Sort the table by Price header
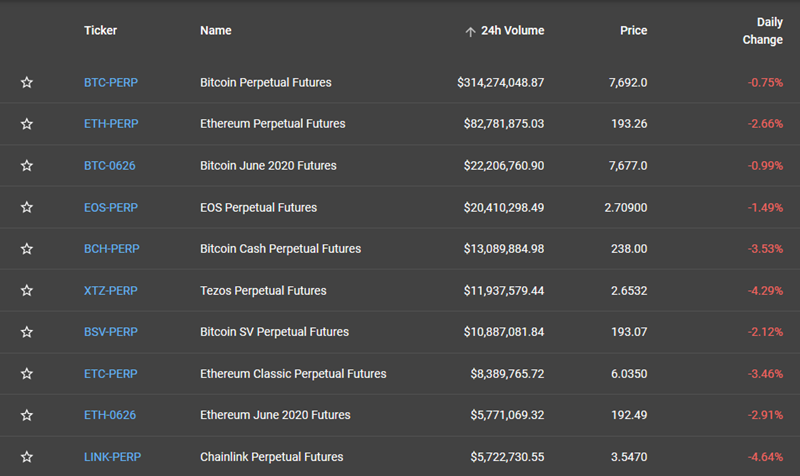Screen dimensions: 800x476 point(633,31)
